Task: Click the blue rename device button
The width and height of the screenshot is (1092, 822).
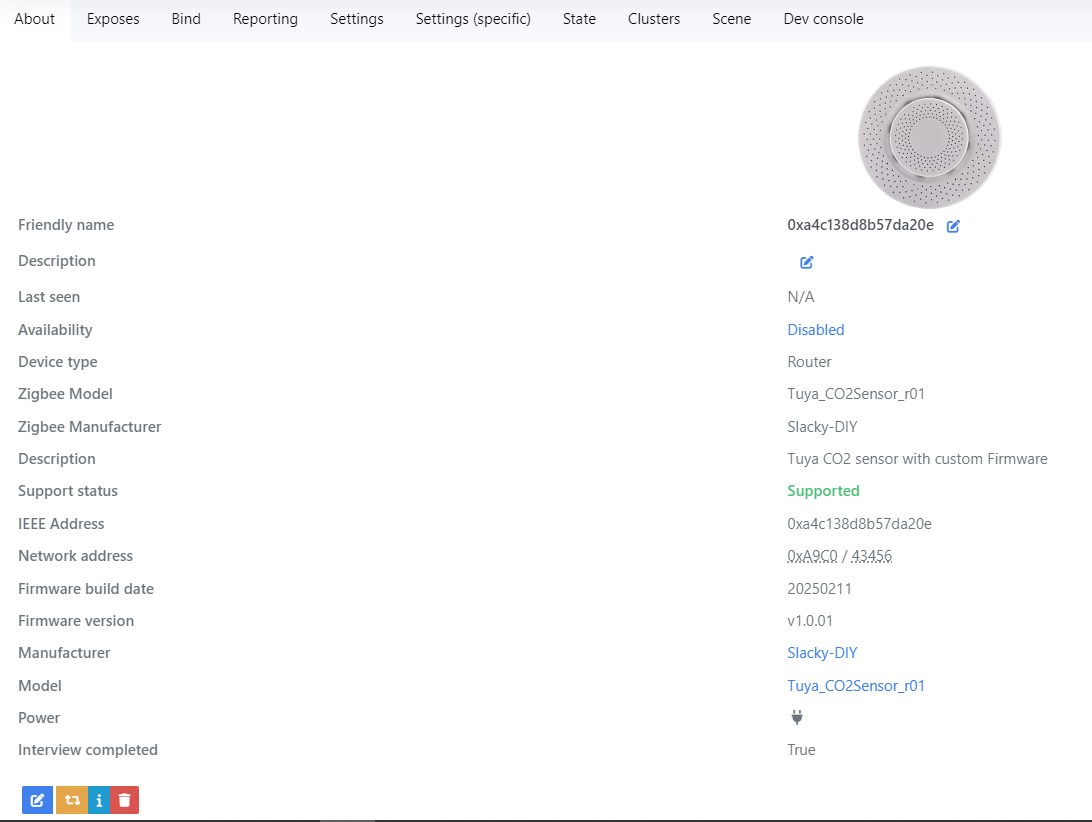Action: [x=38, y=800]
